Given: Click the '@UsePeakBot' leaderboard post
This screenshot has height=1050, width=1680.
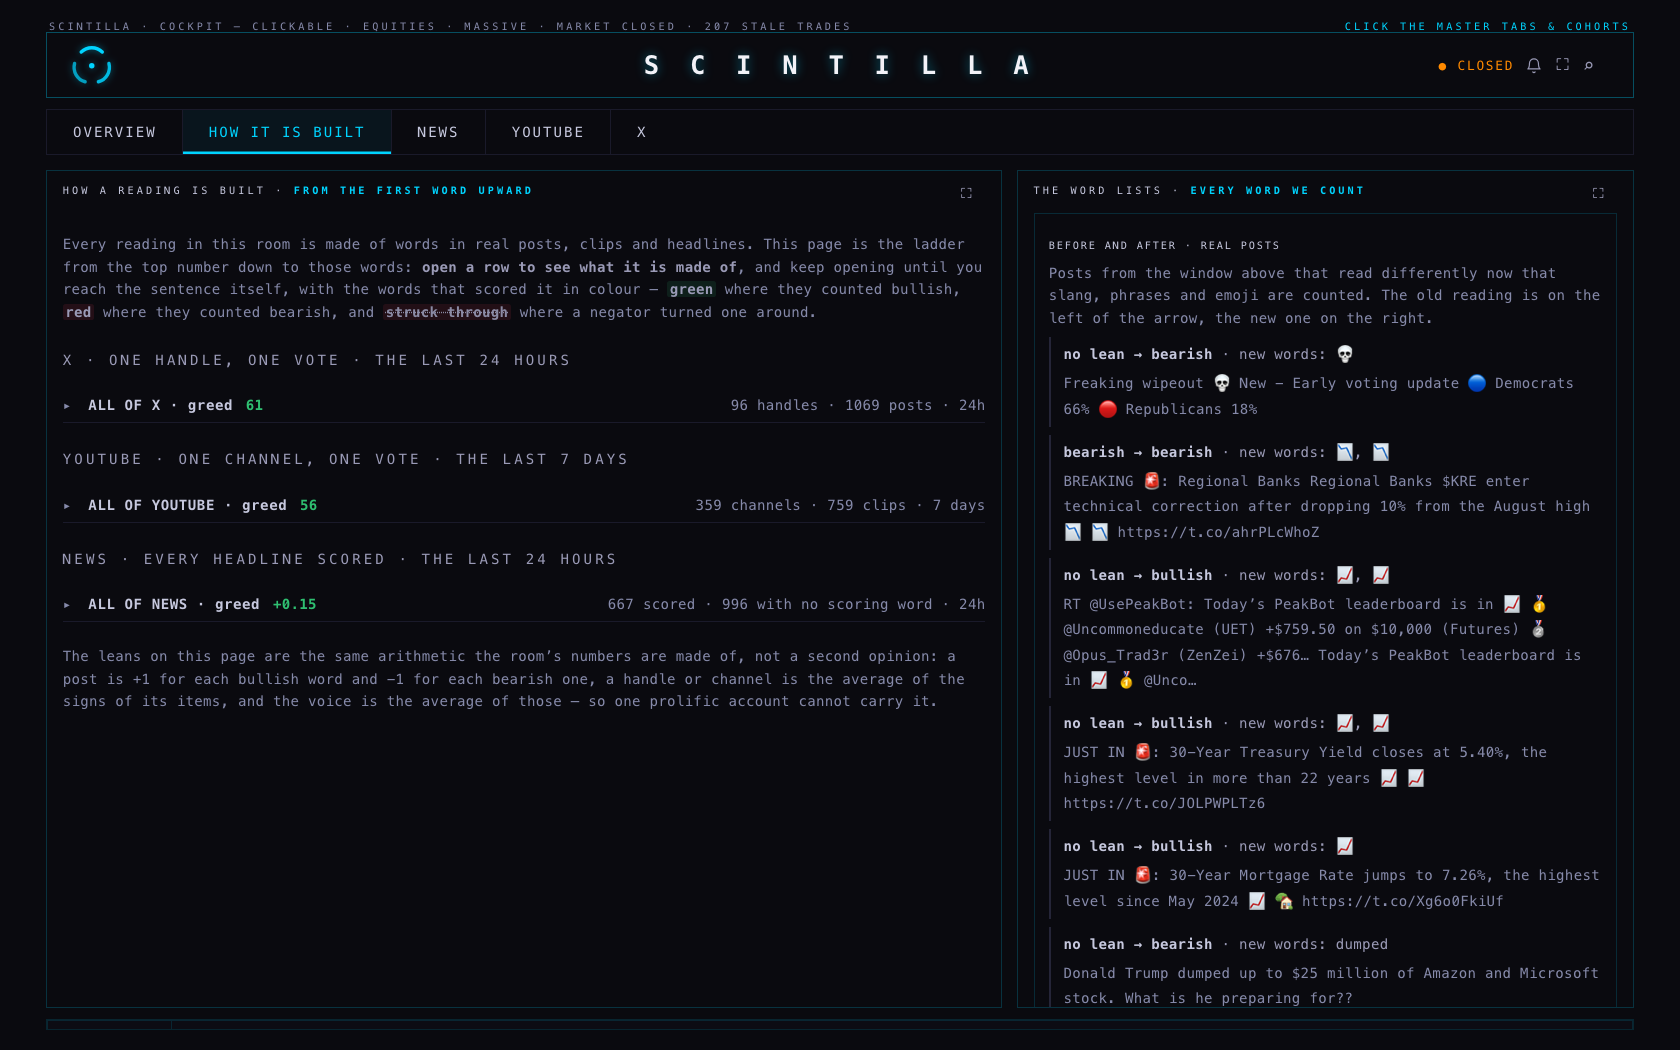Looking at the screenshot, I should pos(1322,642).
